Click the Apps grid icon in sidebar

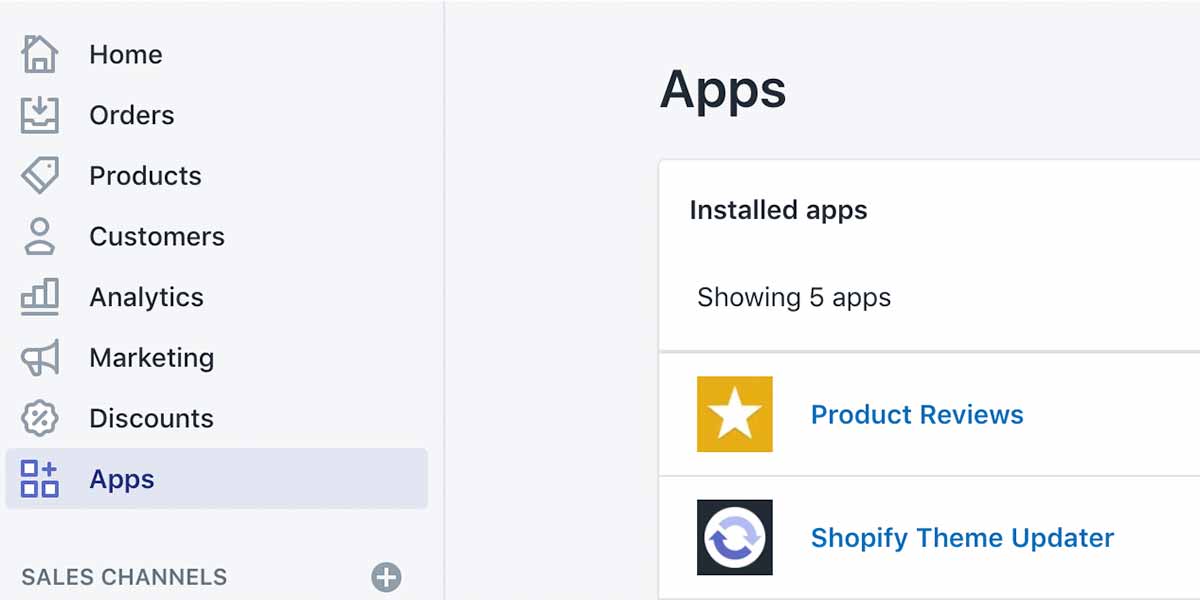[40, 479]
